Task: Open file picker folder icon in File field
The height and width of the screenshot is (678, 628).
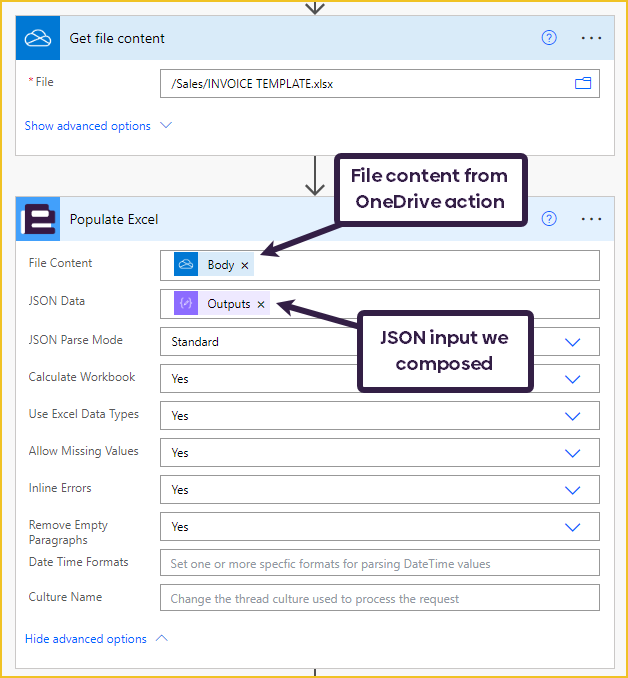Action: (x=583, y=84)
